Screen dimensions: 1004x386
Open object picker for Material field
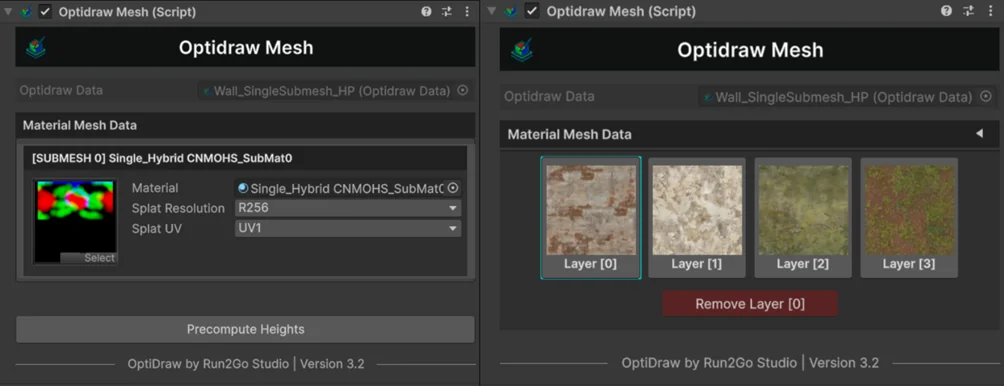coord(453,188)
